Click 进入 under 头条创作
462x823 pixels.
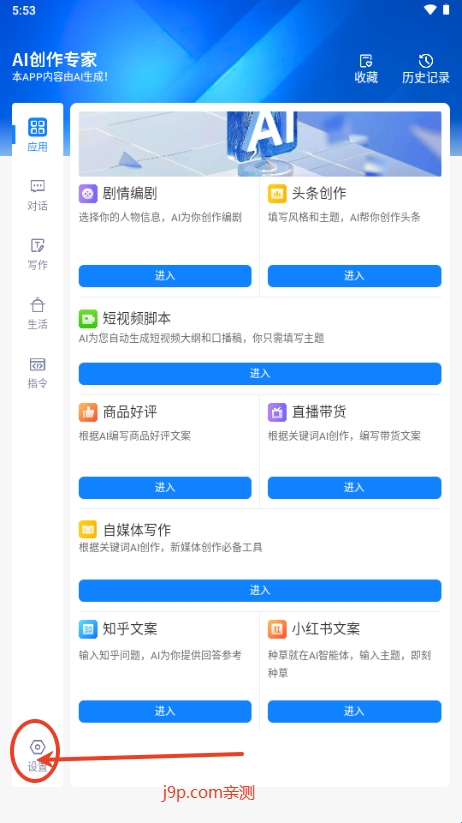tap(354, 276)
